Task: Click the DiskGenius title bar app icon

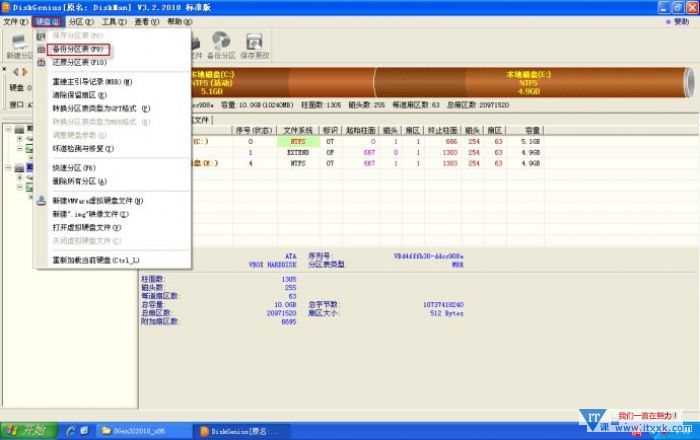Action: click(x=6, y=7)
